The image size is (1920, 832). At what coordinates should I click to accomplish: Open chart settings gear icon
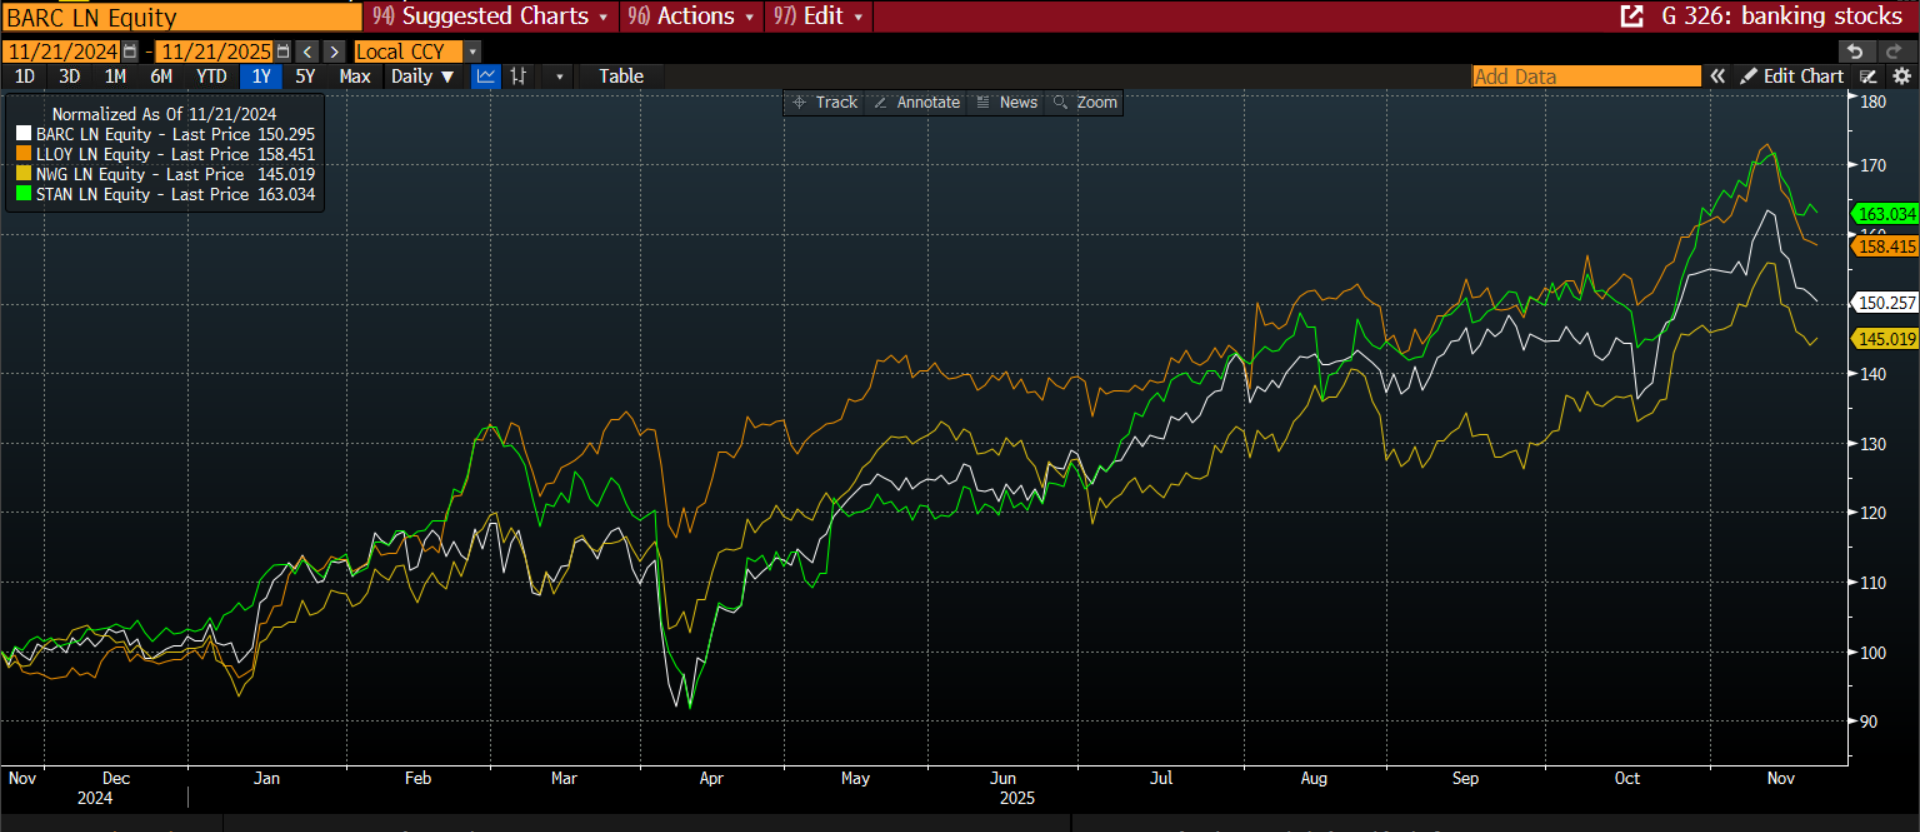point(1902,76)
